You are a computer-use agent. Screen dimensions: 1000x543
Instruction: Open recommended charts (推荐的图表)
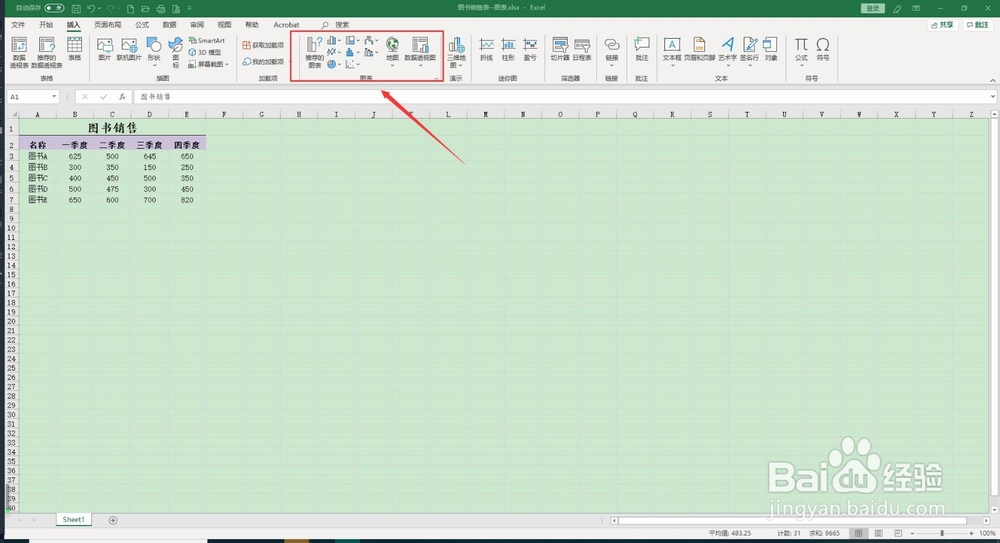coord(314,52)
